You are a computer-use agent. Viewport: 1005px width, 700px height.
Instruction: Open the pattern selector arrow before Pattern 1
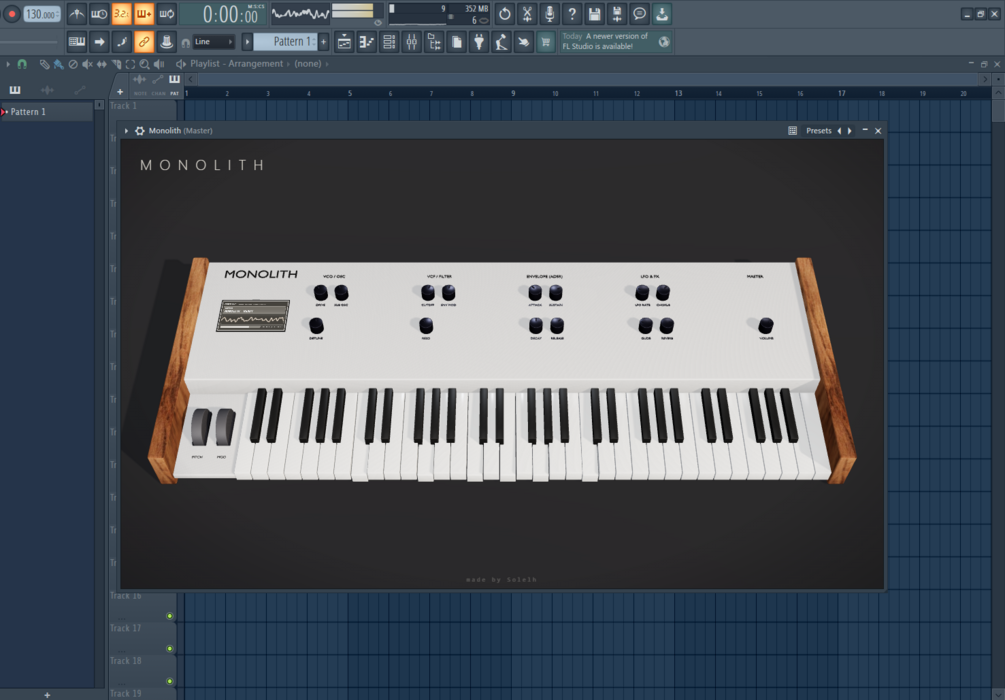247,42
